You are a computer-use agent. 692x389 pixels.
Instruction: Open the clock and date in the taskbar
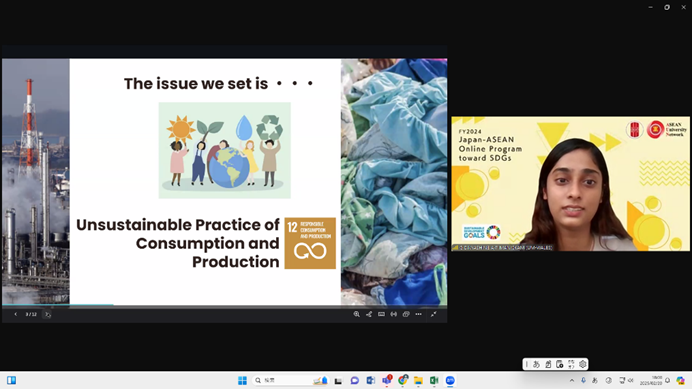pyautogui.click(x=651, y=381)
